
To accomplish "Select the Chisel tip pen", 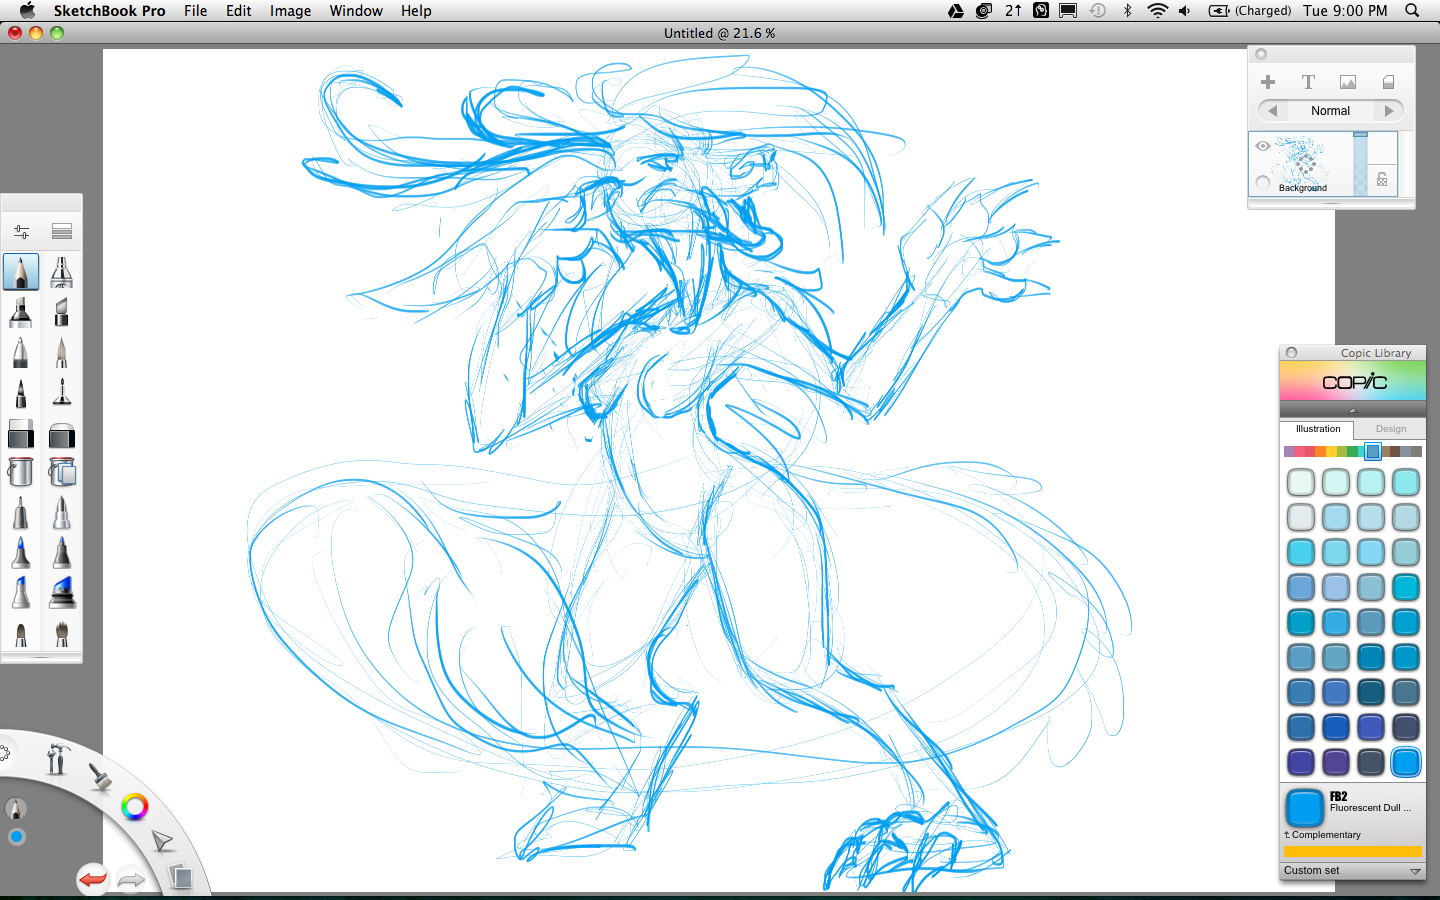I will [62, 312].
